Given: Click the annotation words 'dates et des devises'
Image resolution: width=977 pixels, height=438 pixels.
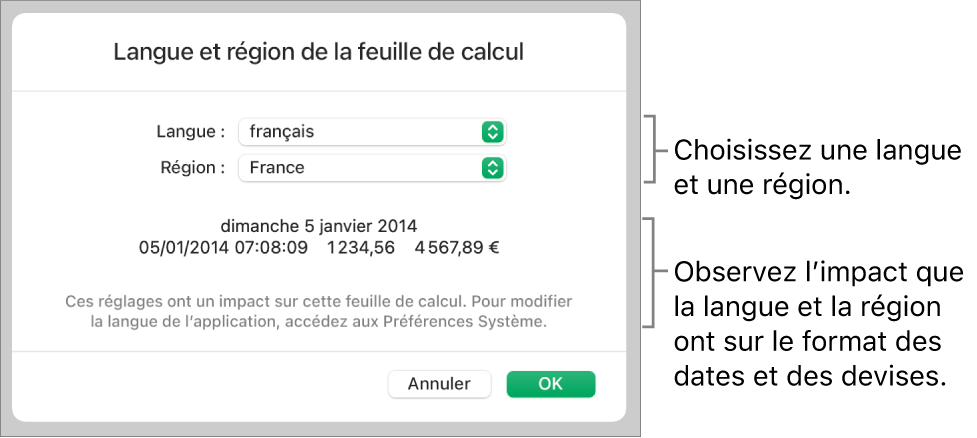Looking at the screenshot, I should pos(811,377).
